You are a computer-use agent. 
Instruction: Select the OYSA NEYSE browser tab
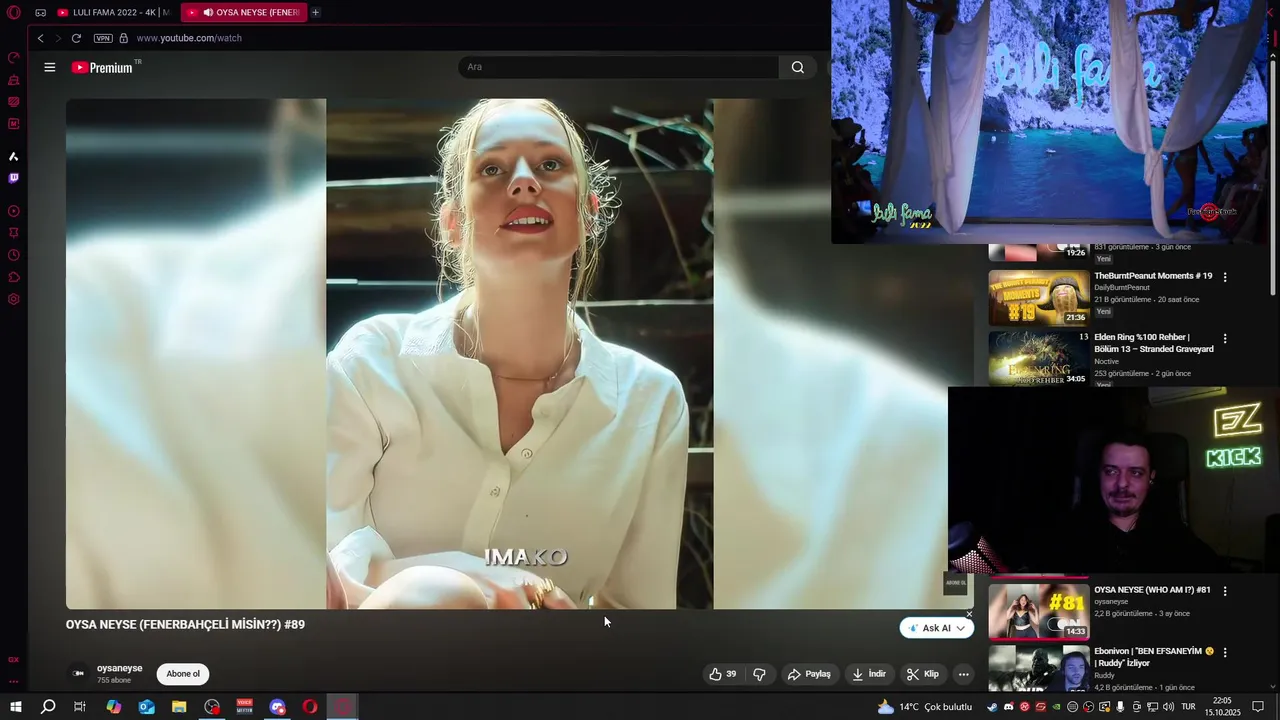pos(244,13)
